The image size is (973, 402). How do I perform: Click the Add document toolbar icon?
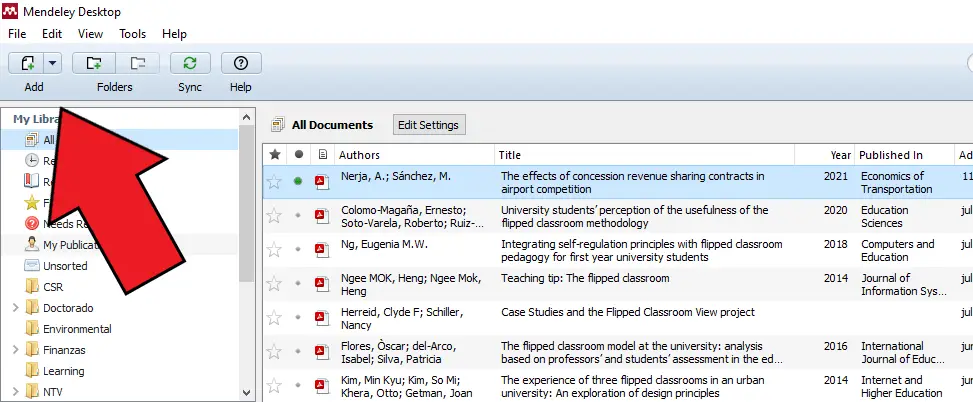[26, 63]
